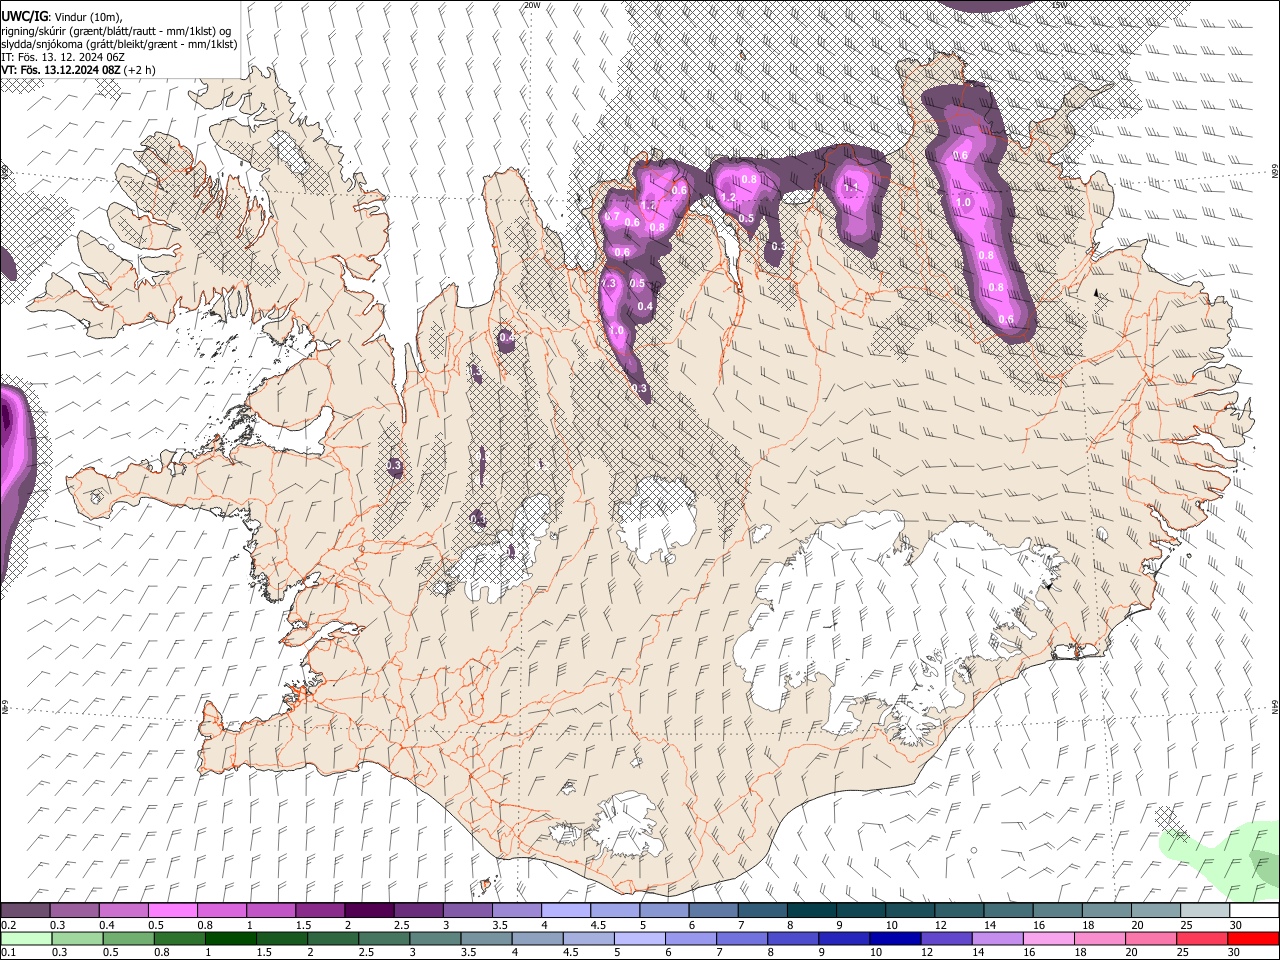The image size is (1280, 960).
Task: Click the 66N latitude label on the right edge
Action: (1275, 172)
